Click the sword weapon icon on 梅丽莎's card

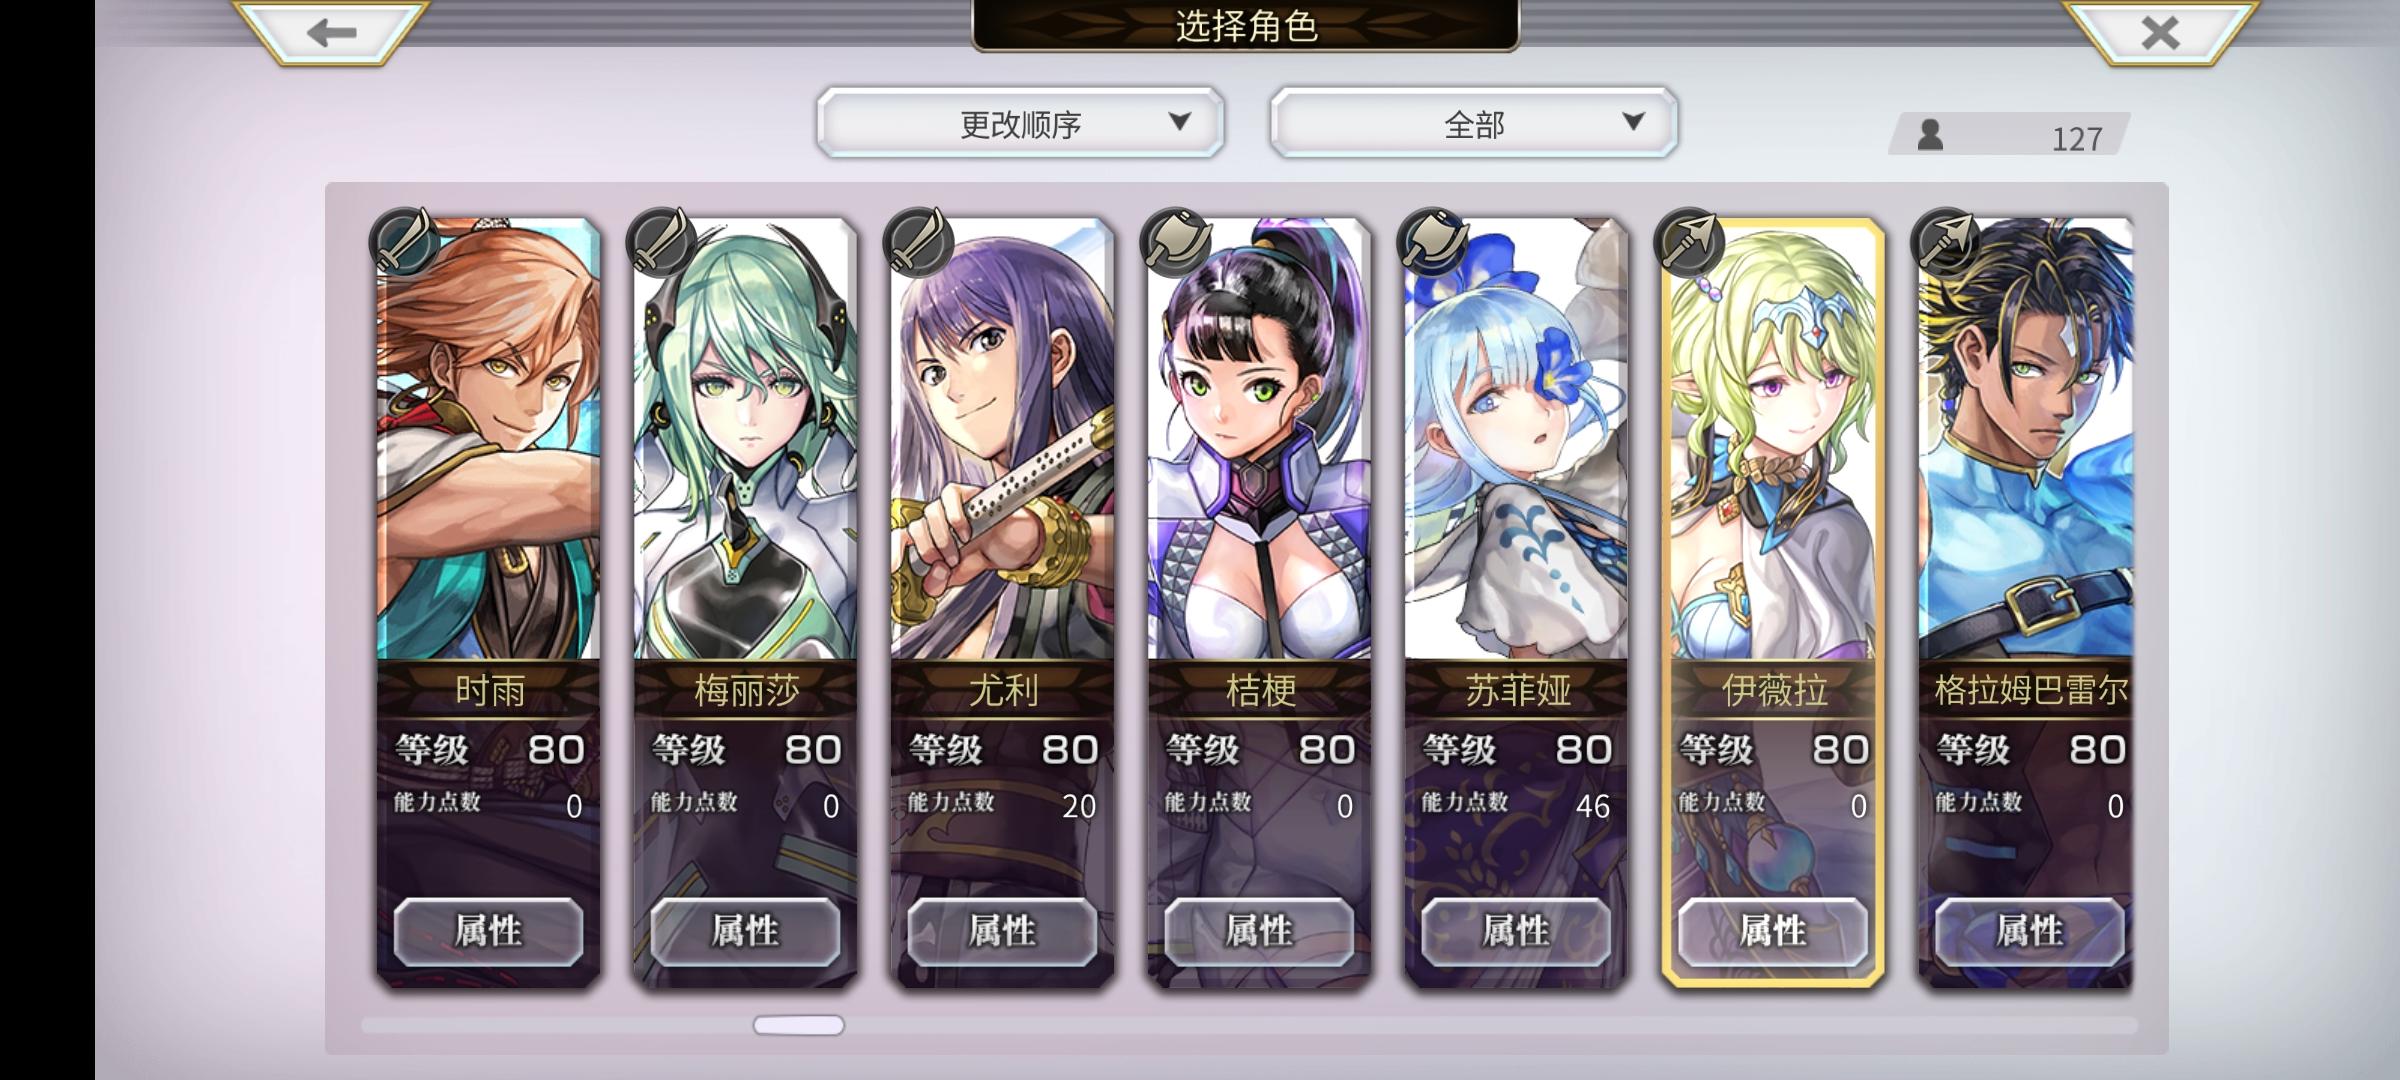tap(661, 242)
